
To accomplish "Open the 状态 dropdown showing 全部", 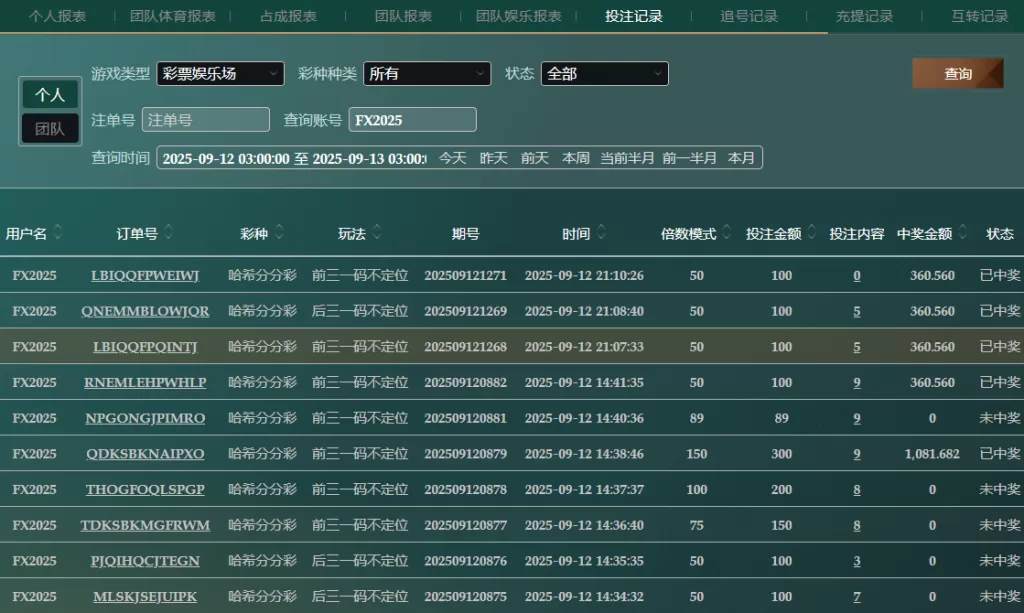I will [x=604, y=74].
